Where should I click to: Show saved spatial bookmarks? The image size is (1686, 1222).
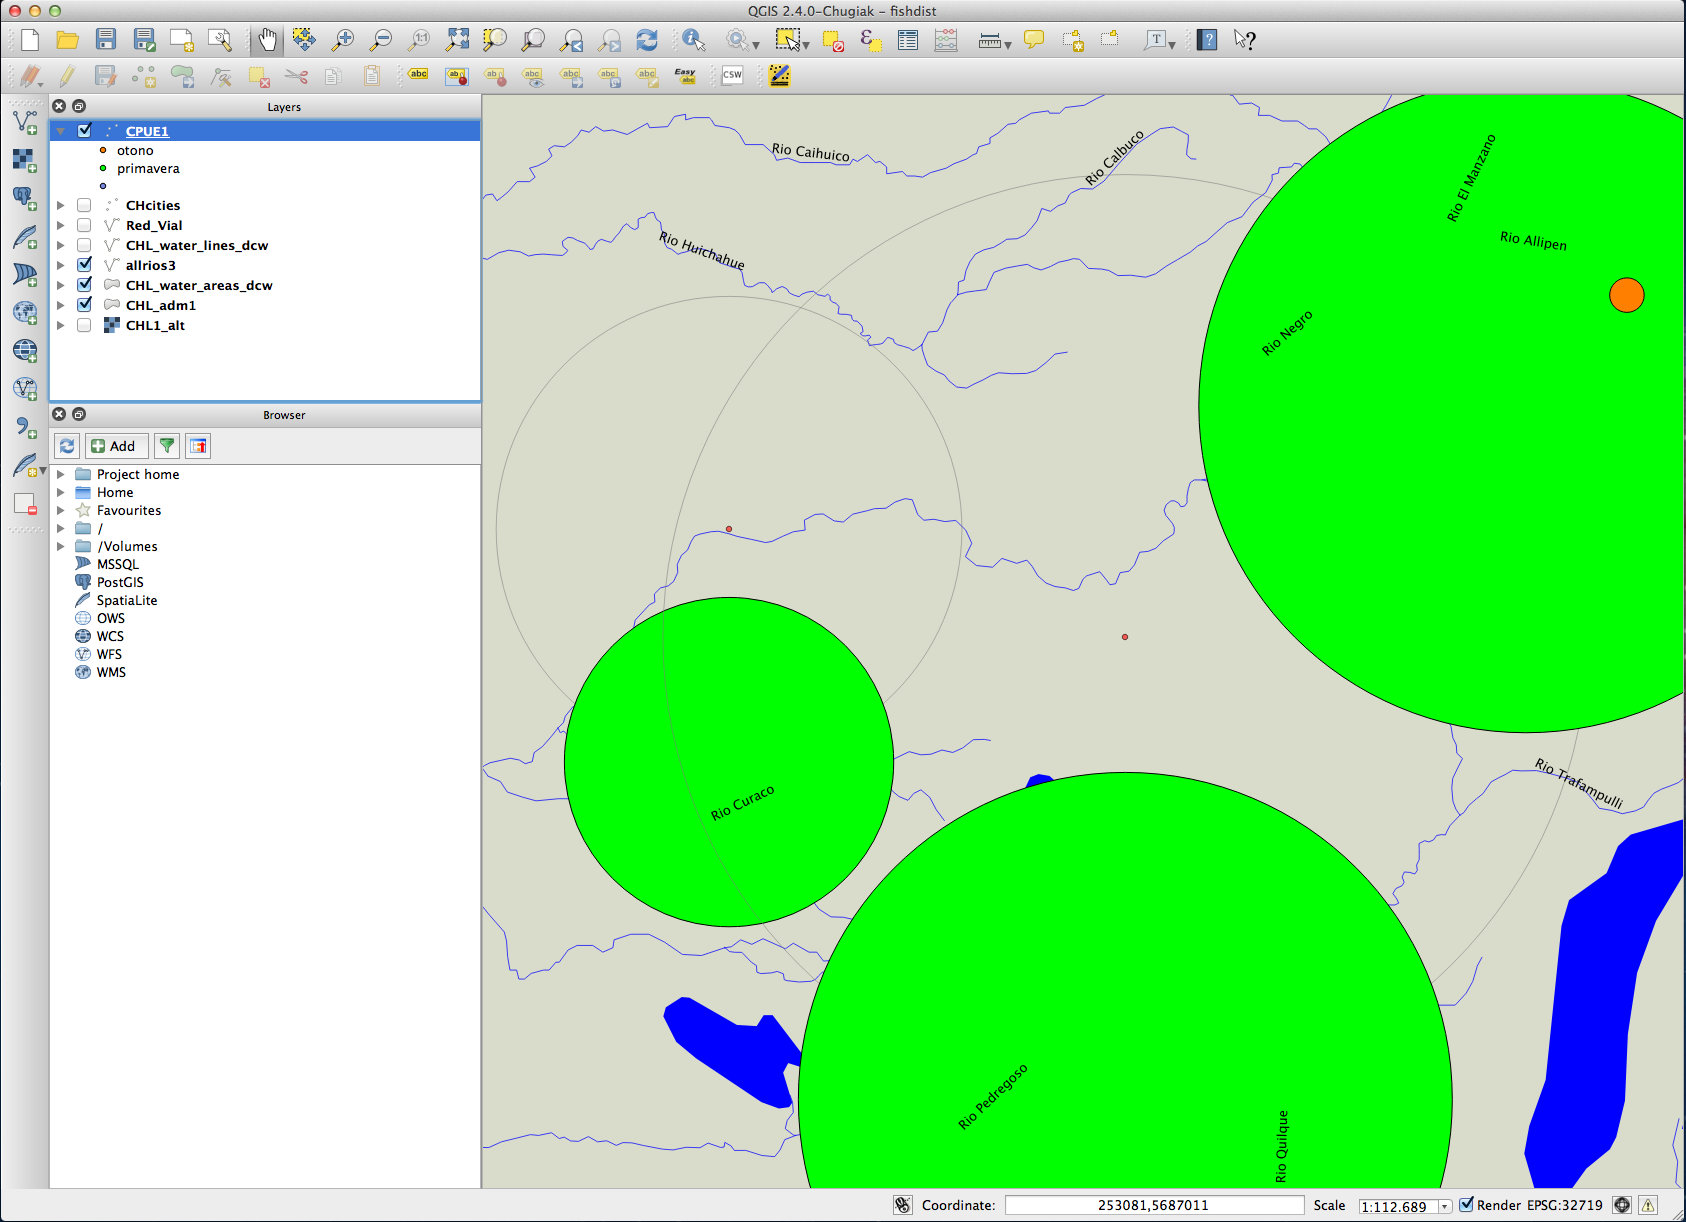[x=1110, y=40]
